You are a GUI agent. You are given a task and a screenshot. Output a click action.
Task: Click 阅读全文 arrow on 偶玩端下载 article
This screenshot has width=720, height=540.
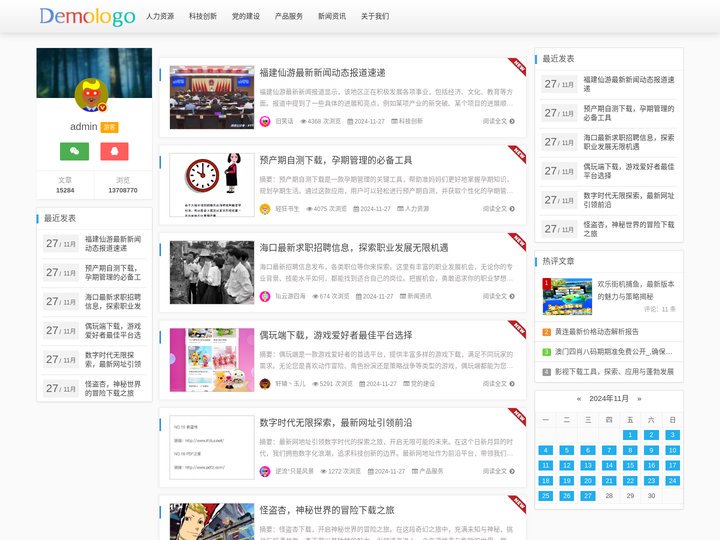498,384
